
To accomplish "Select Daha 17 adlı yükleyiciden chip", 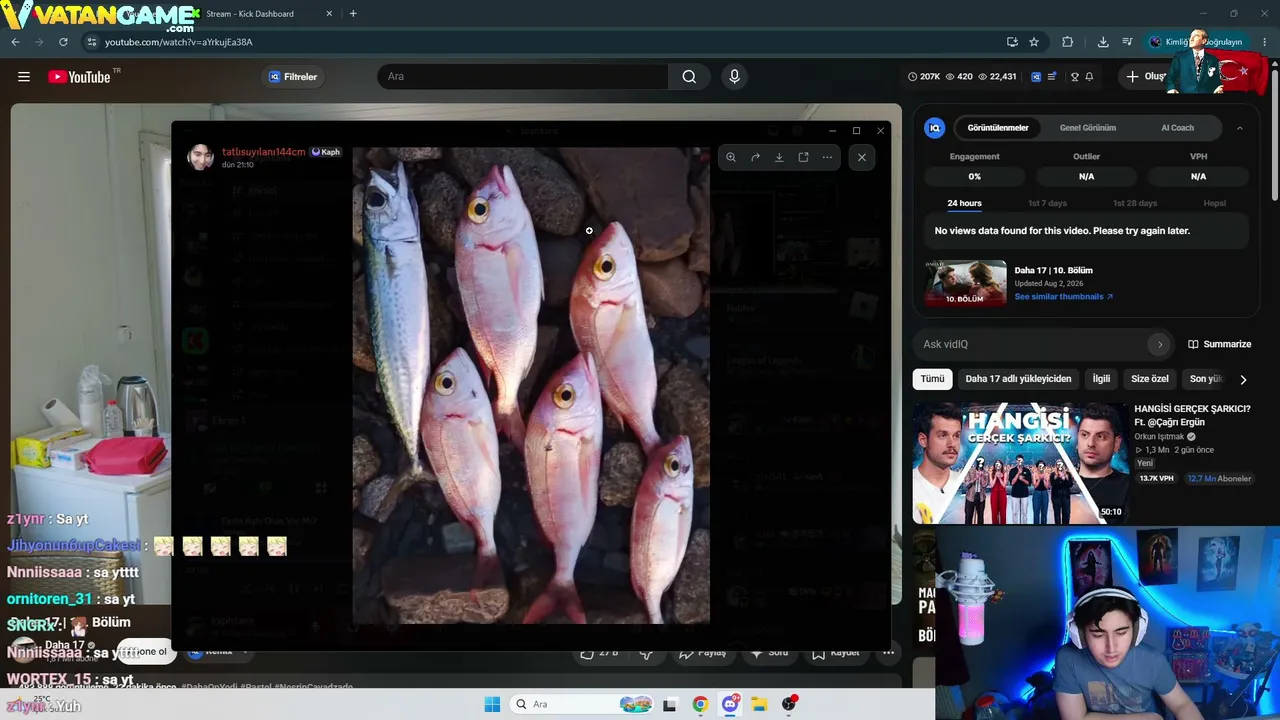I will tap(1018, 379).
